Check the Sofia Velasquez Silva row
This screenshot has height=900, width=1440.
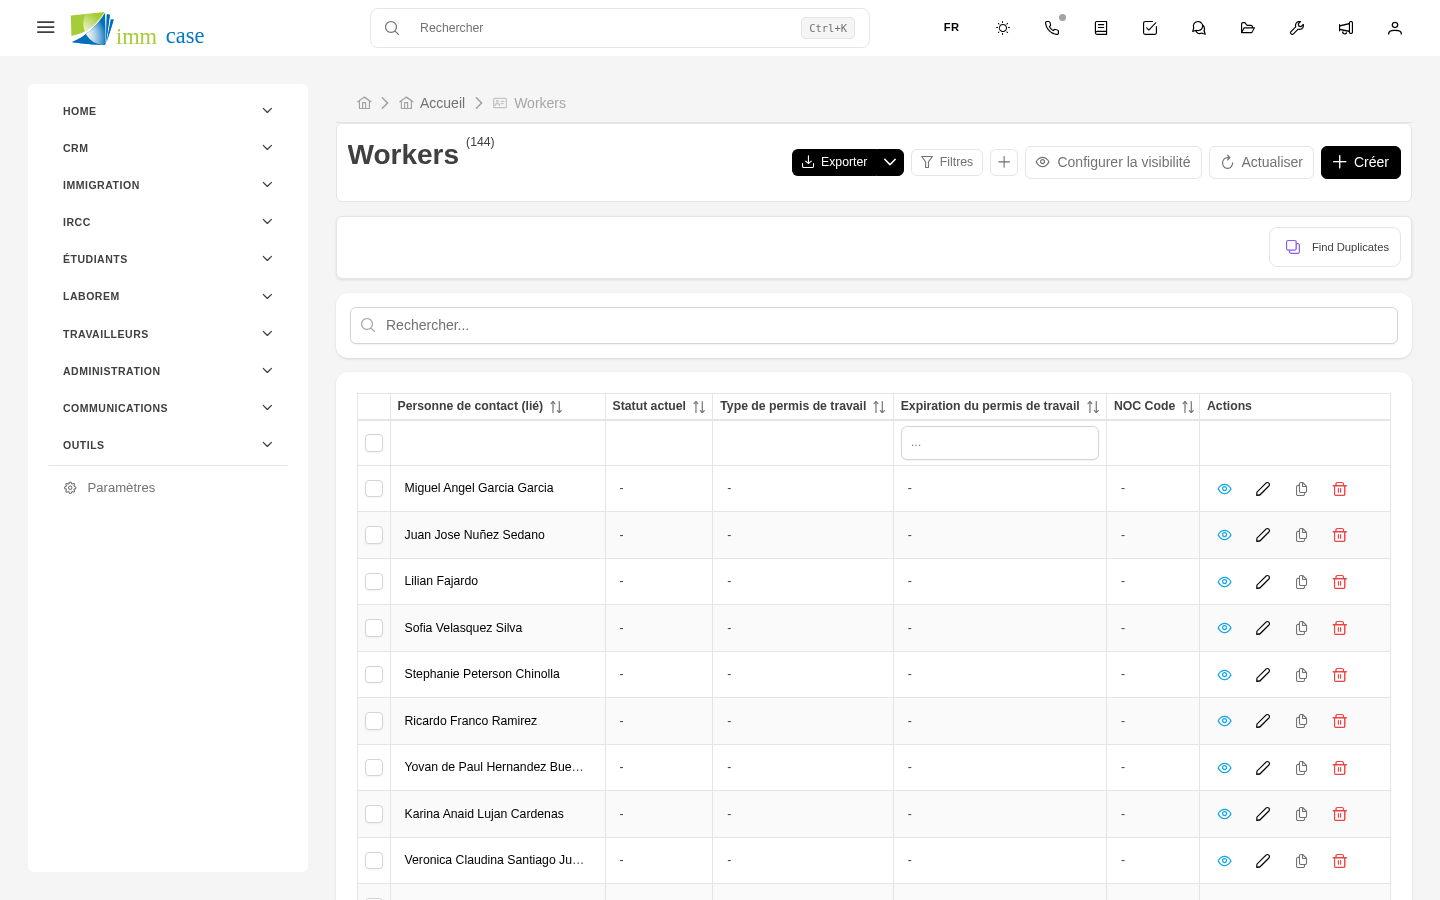pos(374,628)
